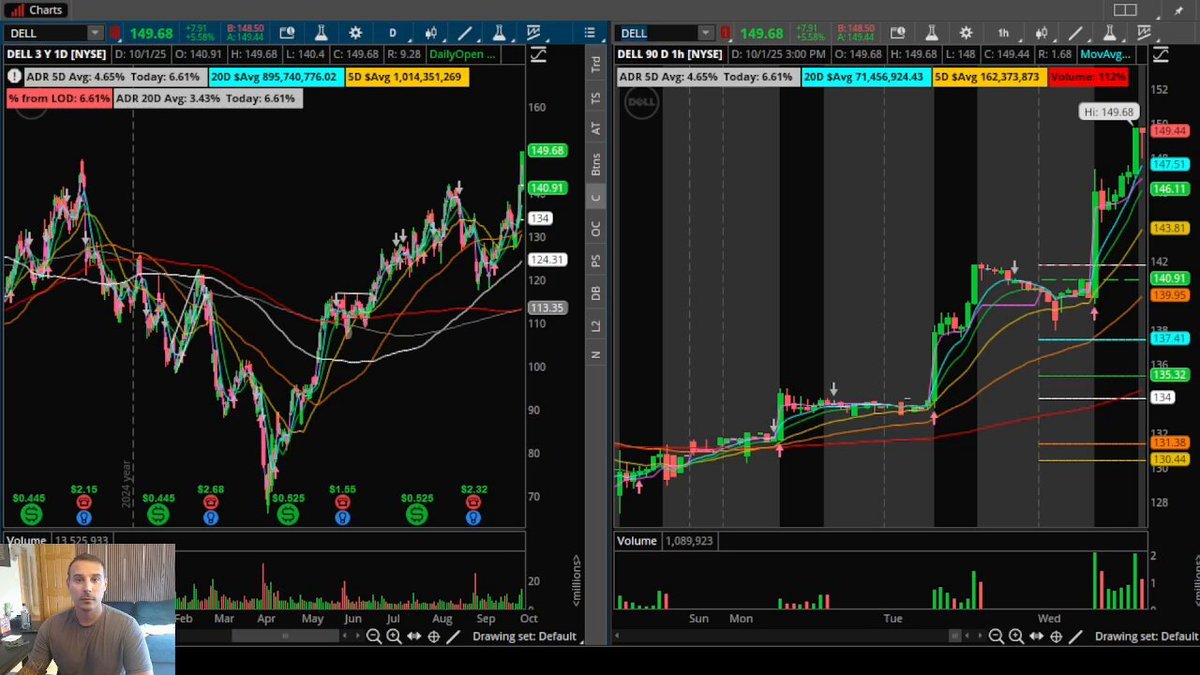
Task: Select drawing pencil tool under left daily chart
Action: pyautogui.click(x=453, y=636)
